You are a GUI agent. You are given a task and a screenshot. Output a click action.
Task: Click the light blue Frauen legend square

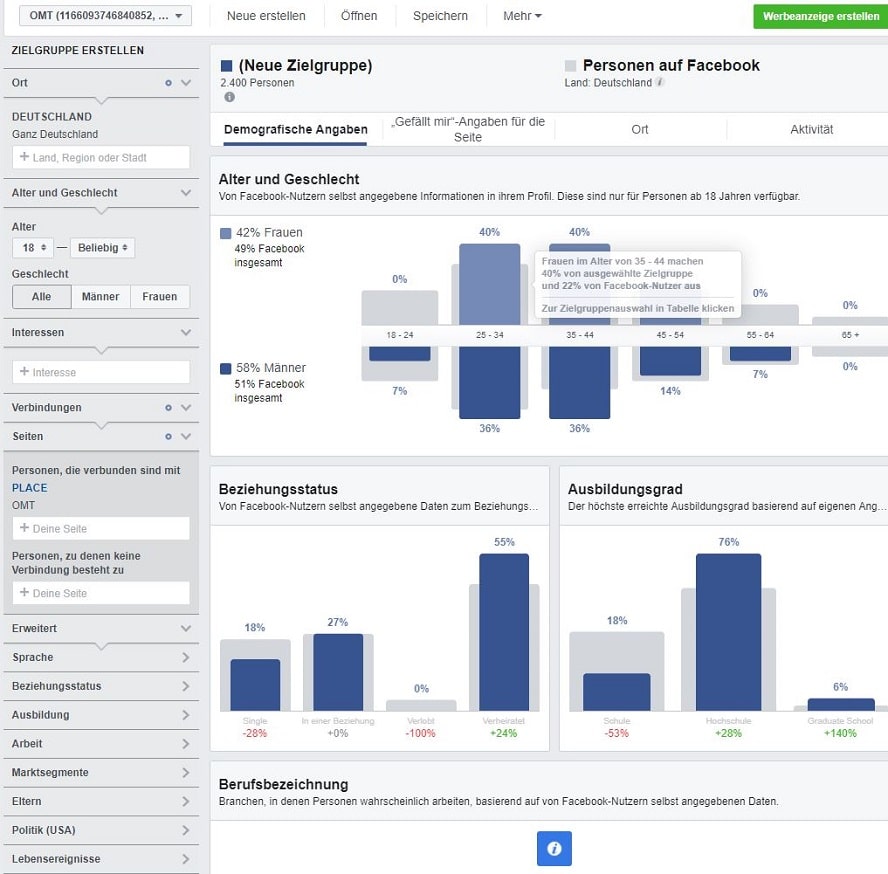point(225,233)
